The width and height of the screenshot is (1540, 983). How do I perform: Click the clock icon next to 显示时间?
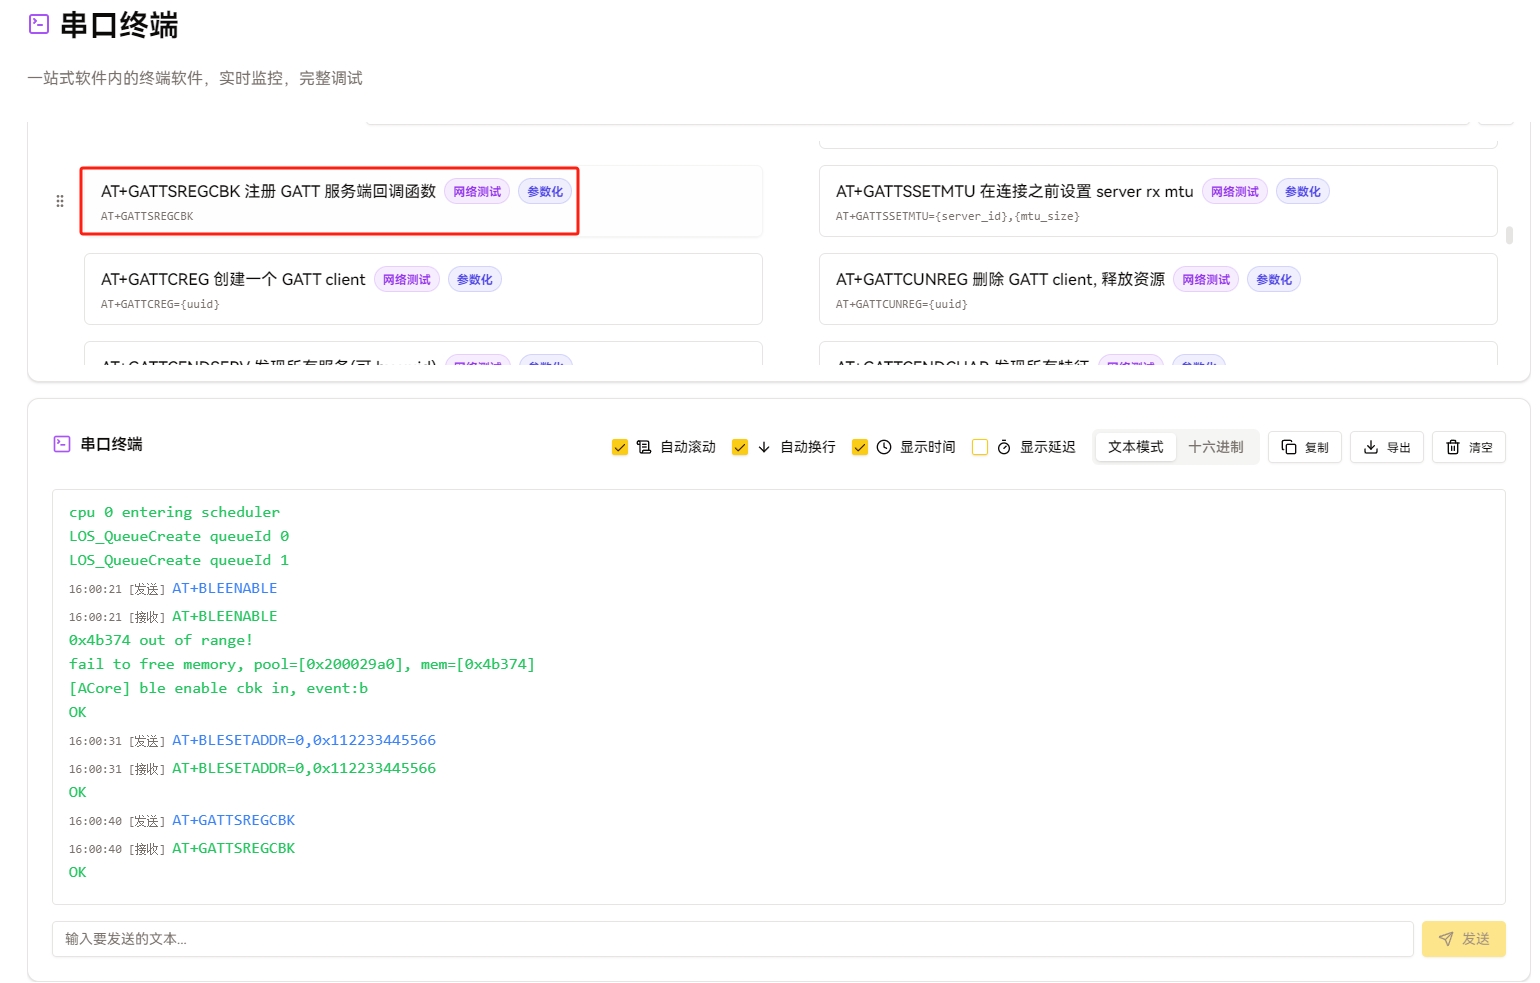[884, 447]
